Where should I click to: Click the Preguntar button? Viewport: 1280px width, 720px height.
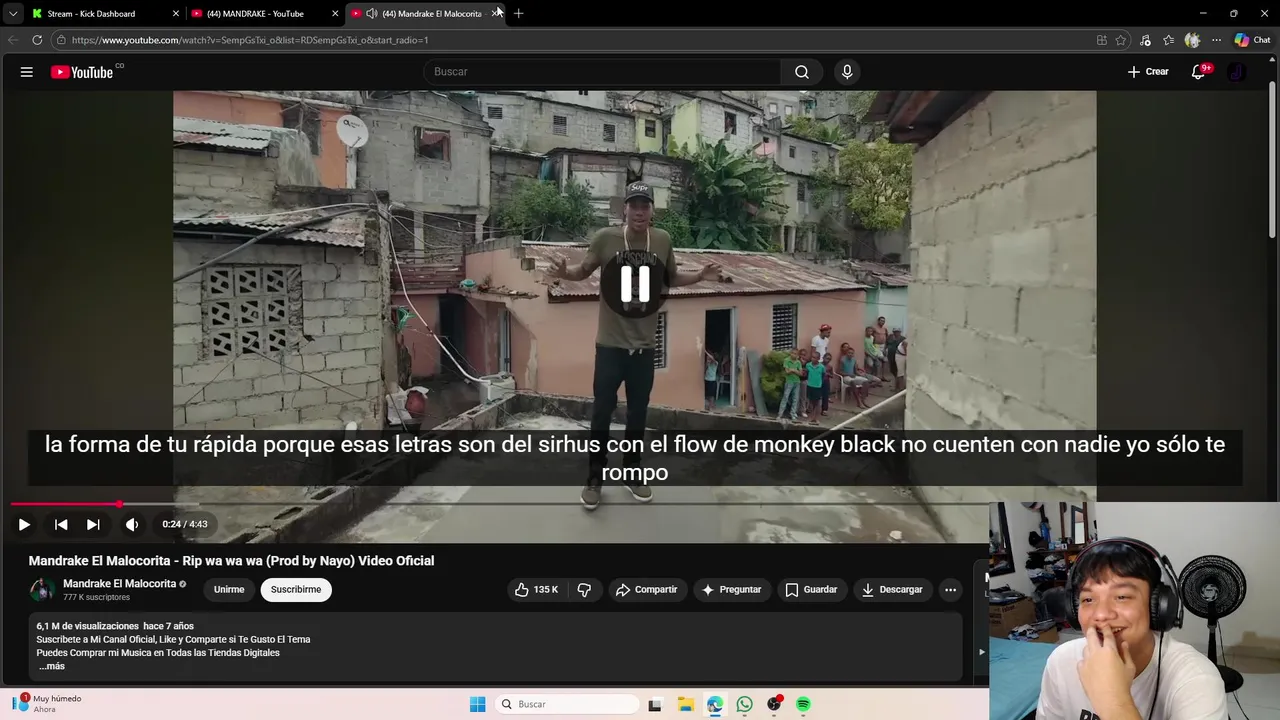[731, 590]
